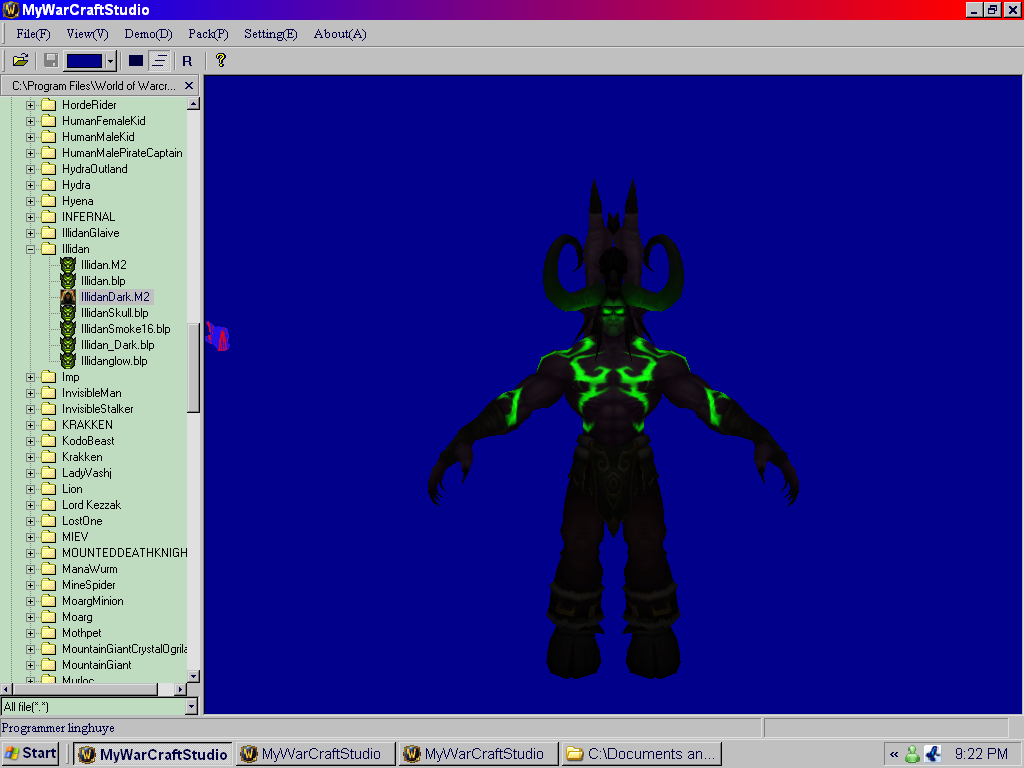This screenshot has width=1024, height=768.
Task: Select the InvisibleMan folder icon
Action: click(x=48, y=392)
